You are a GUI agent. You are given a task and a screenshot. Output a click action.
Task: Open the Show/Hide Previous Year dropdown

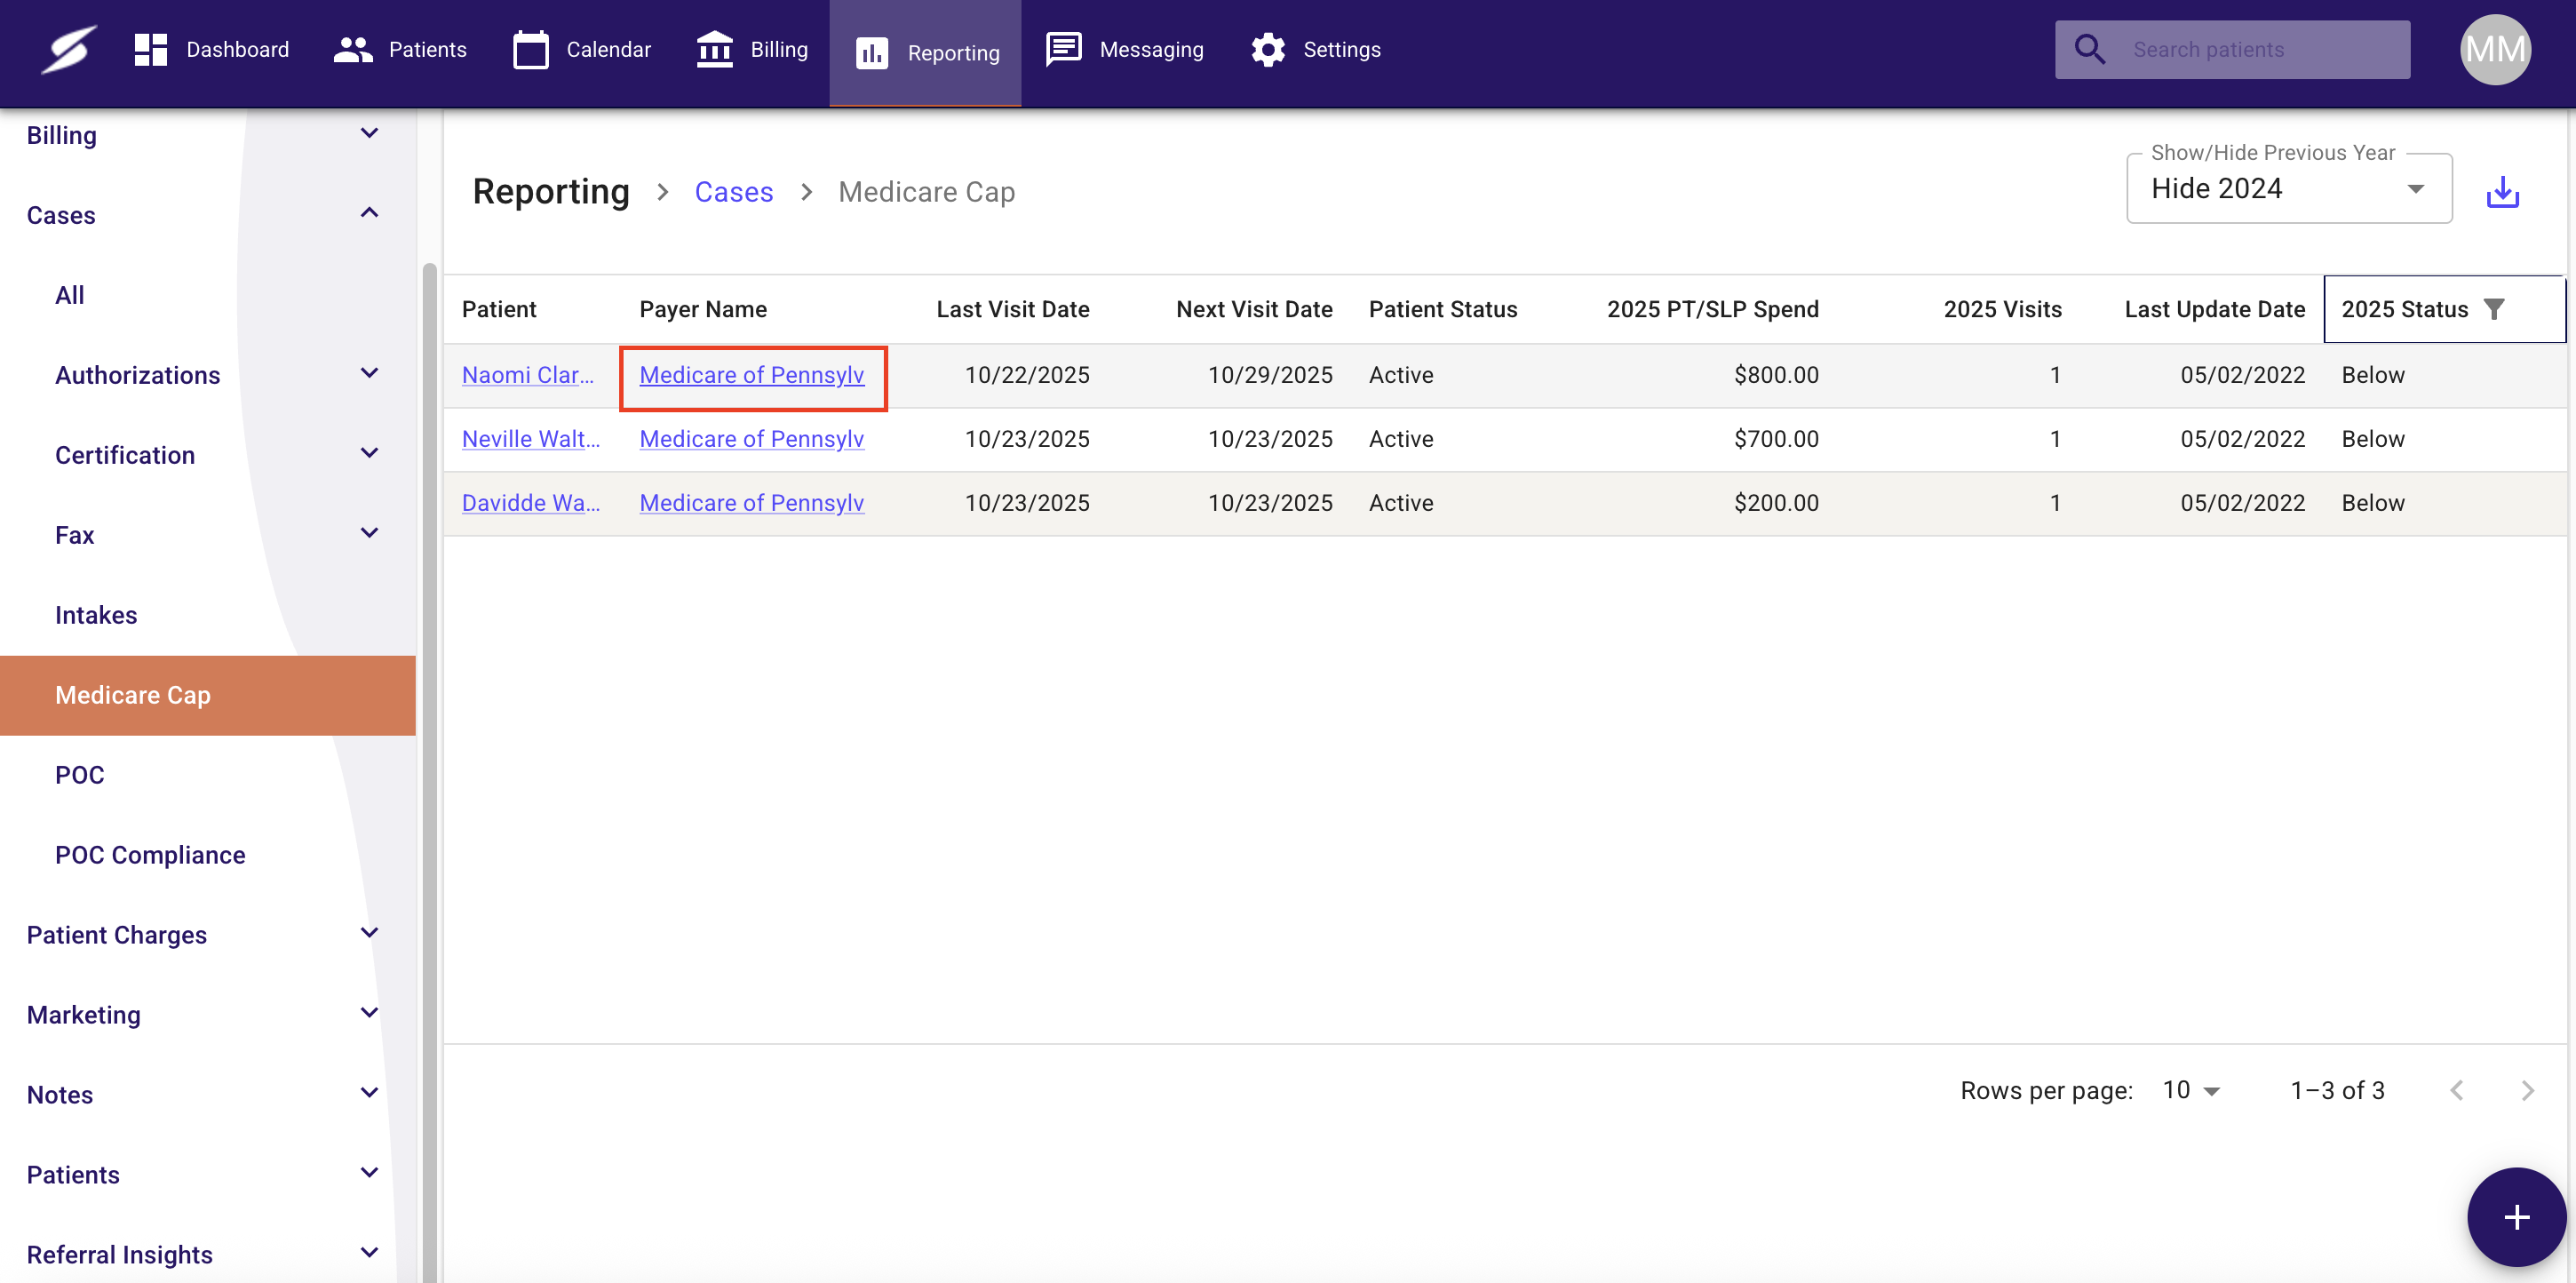coord(2288,189)
